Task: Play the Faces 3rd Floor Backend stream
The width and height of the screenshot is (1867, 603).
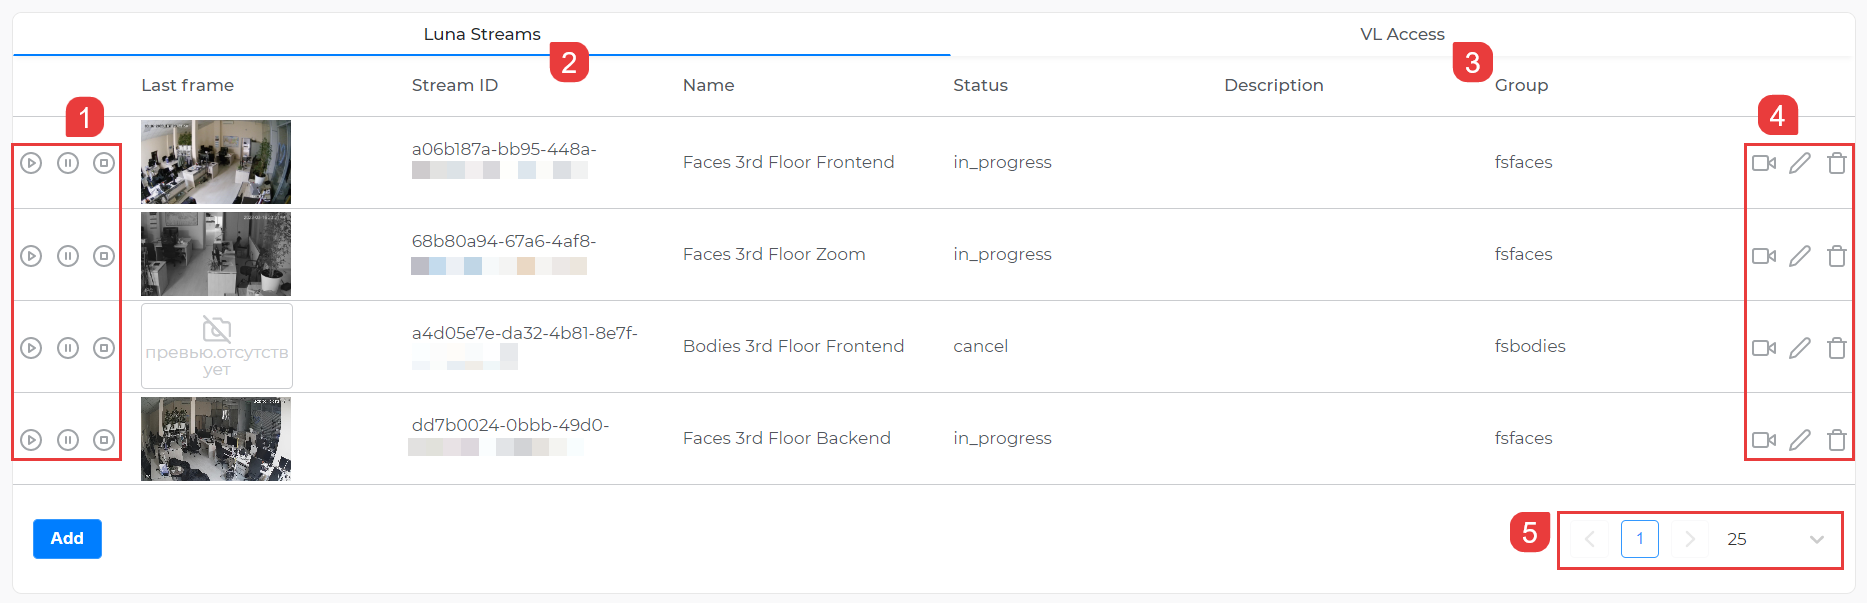Action: [31, 440]
